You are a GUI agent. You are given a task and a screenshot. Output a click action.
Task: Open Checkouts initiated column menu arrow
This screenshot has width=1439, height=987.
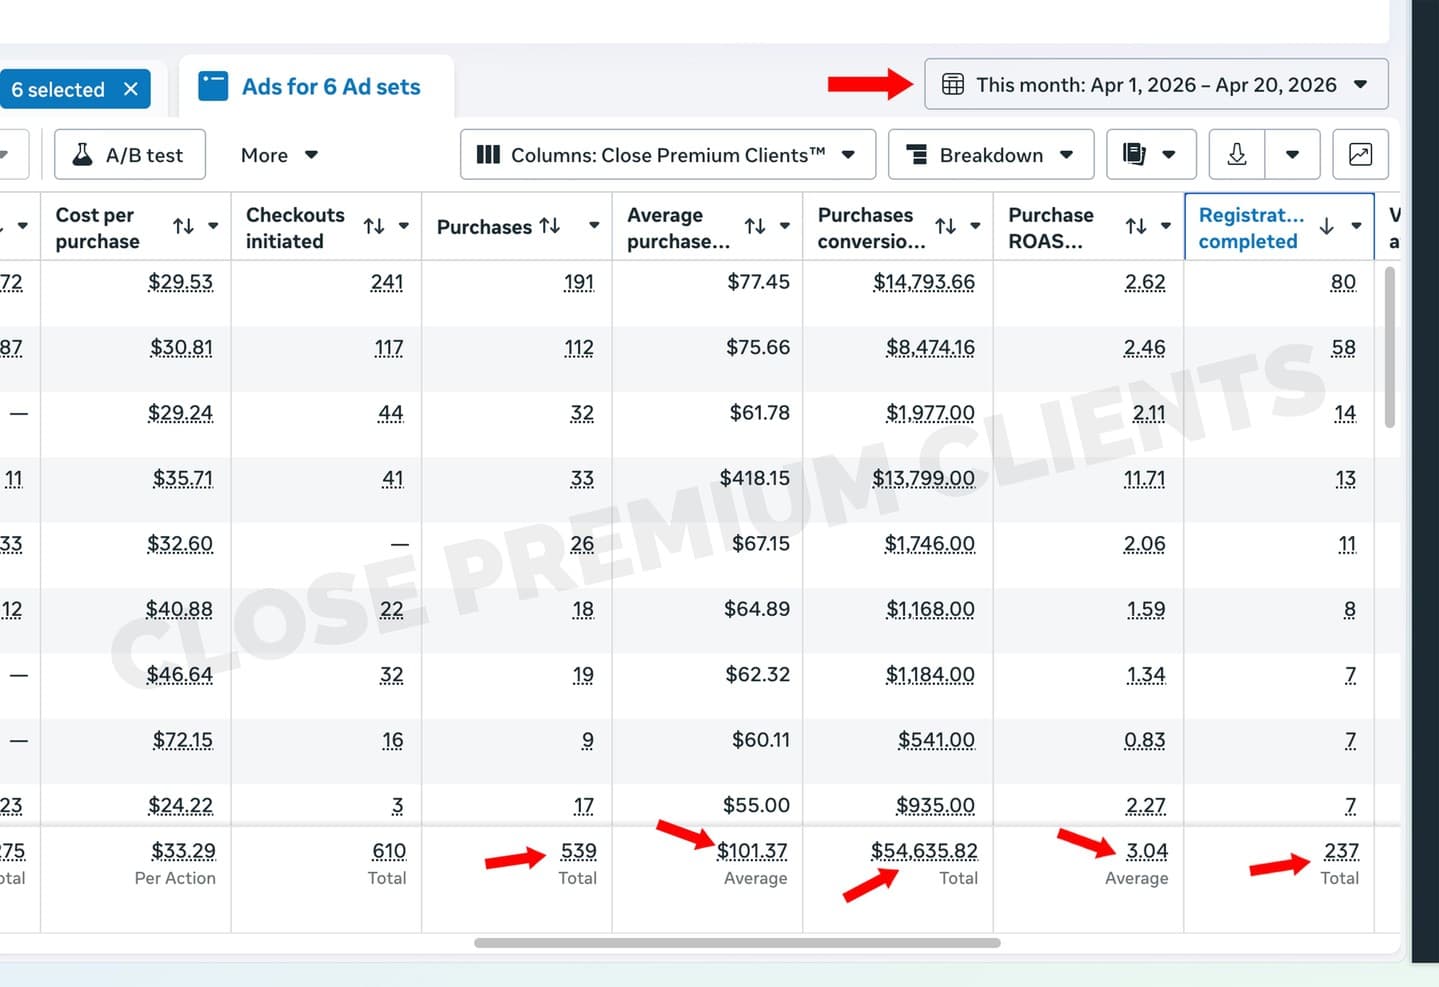(x=404, y=227)
